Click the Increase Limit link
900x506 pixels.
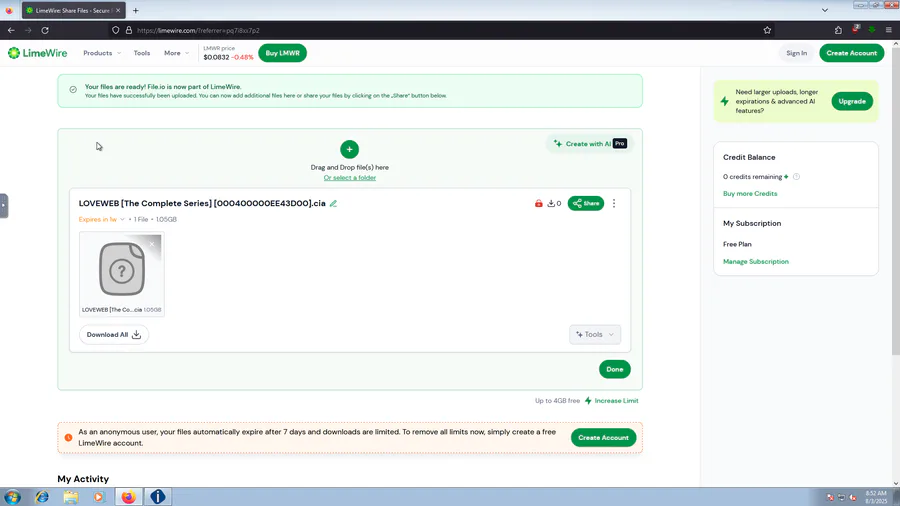pos(611,400)
